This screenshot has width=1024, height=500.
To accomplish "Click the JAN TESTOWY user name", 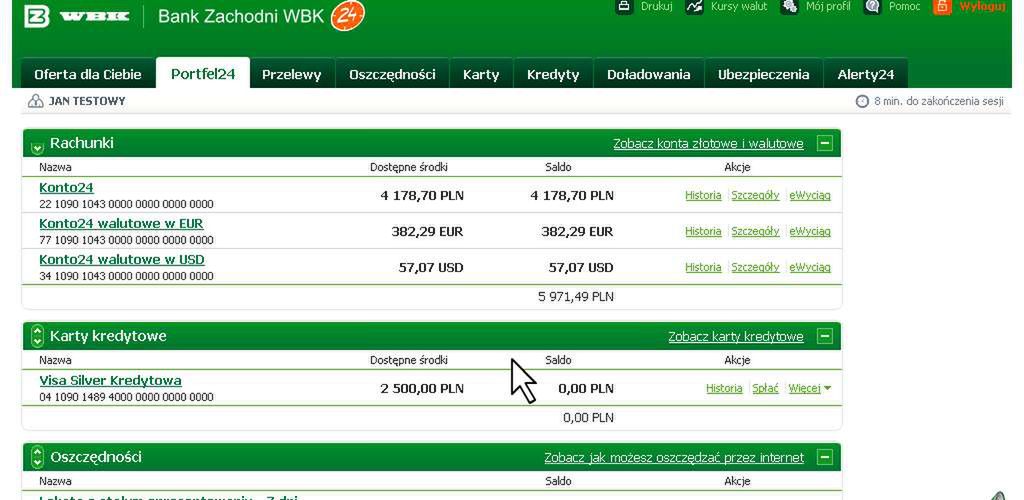I will click(x=87, y=101).
